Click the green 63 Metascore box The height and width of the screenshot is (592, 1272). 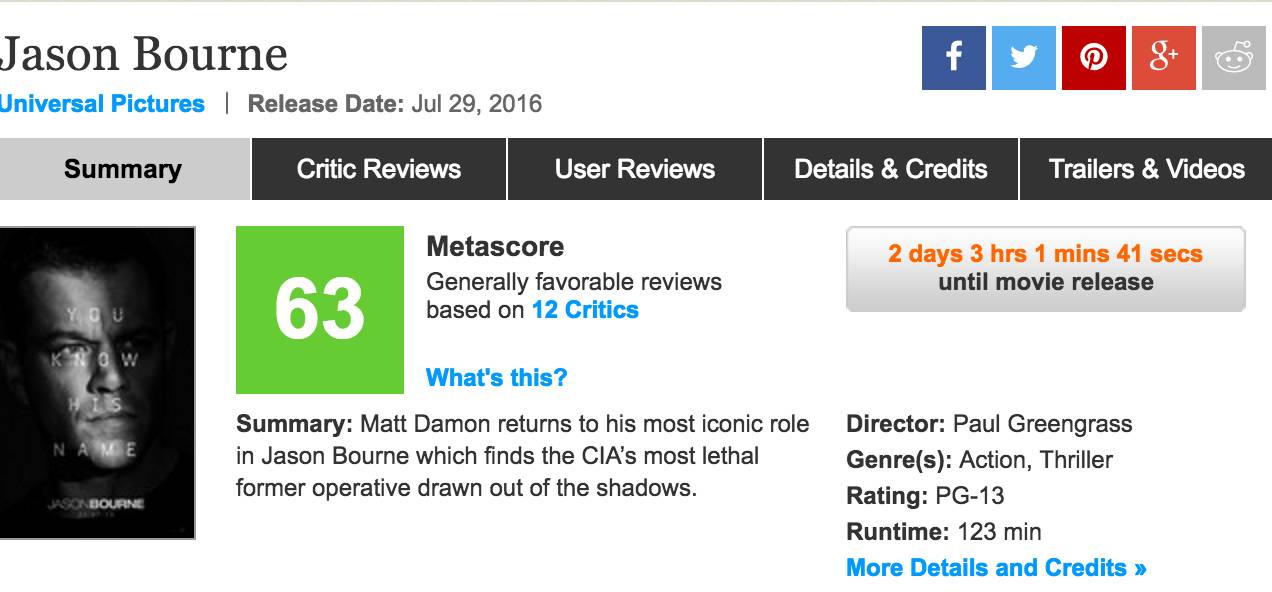[320, 310]
